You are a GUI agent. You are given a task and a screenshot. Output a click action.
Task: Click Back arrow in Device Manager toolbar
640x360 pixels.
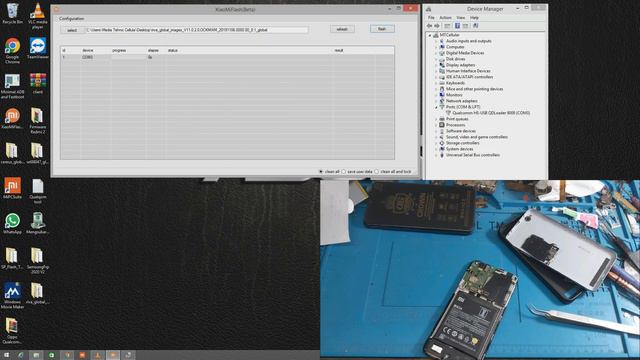[429, 26]
